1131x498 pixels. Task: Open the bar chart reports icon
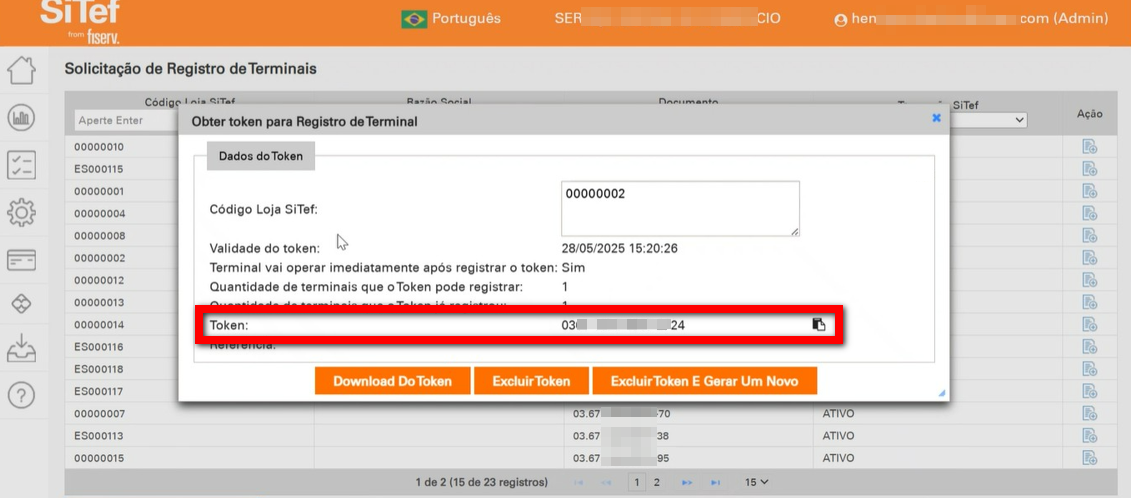click(x=21, y=118)
